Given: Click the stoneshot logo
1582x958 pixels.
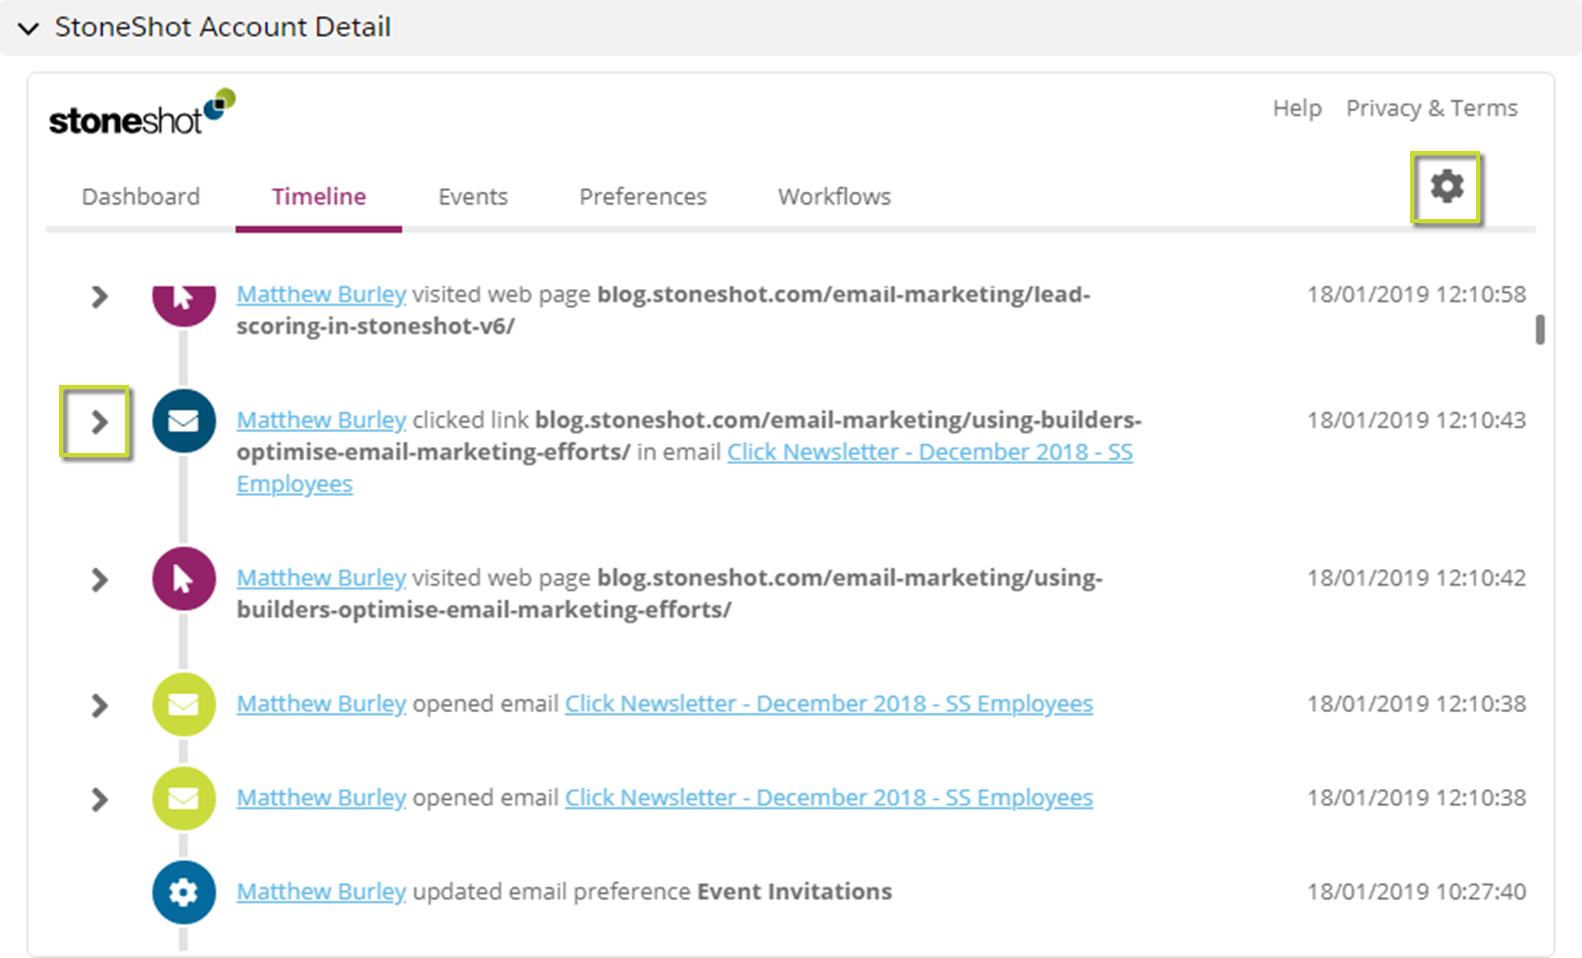Looking at the screenshot, I should coord(142,112).
